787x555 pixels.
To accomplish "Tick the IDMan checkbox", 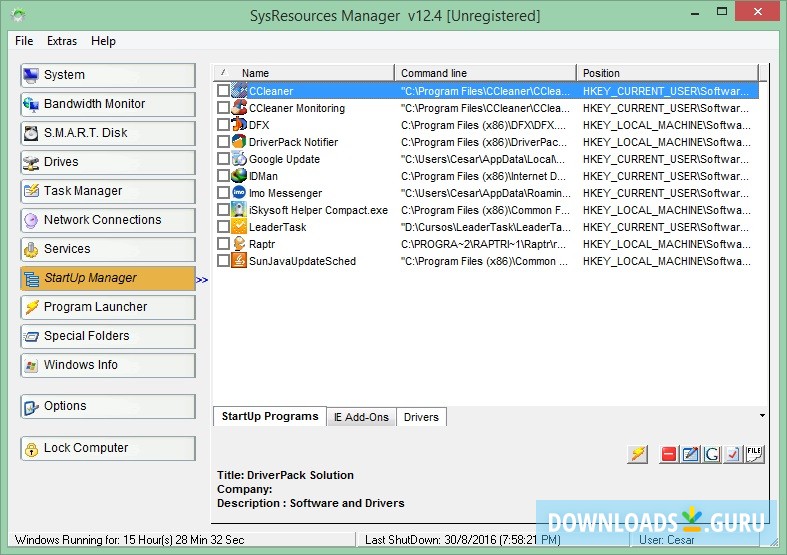I will point(223,176).
